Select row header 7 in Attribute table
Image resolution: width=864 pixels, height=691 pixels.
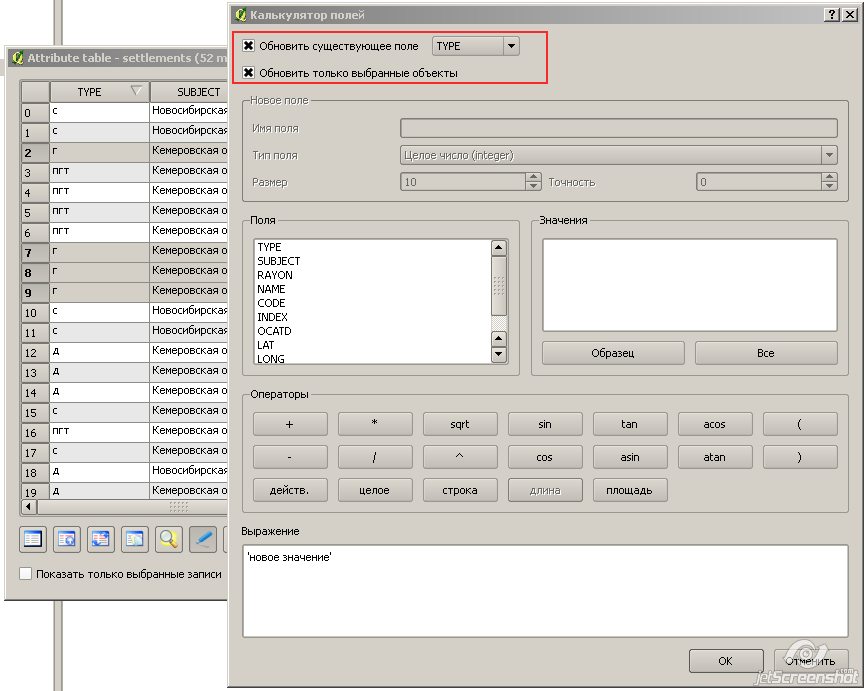35,253
